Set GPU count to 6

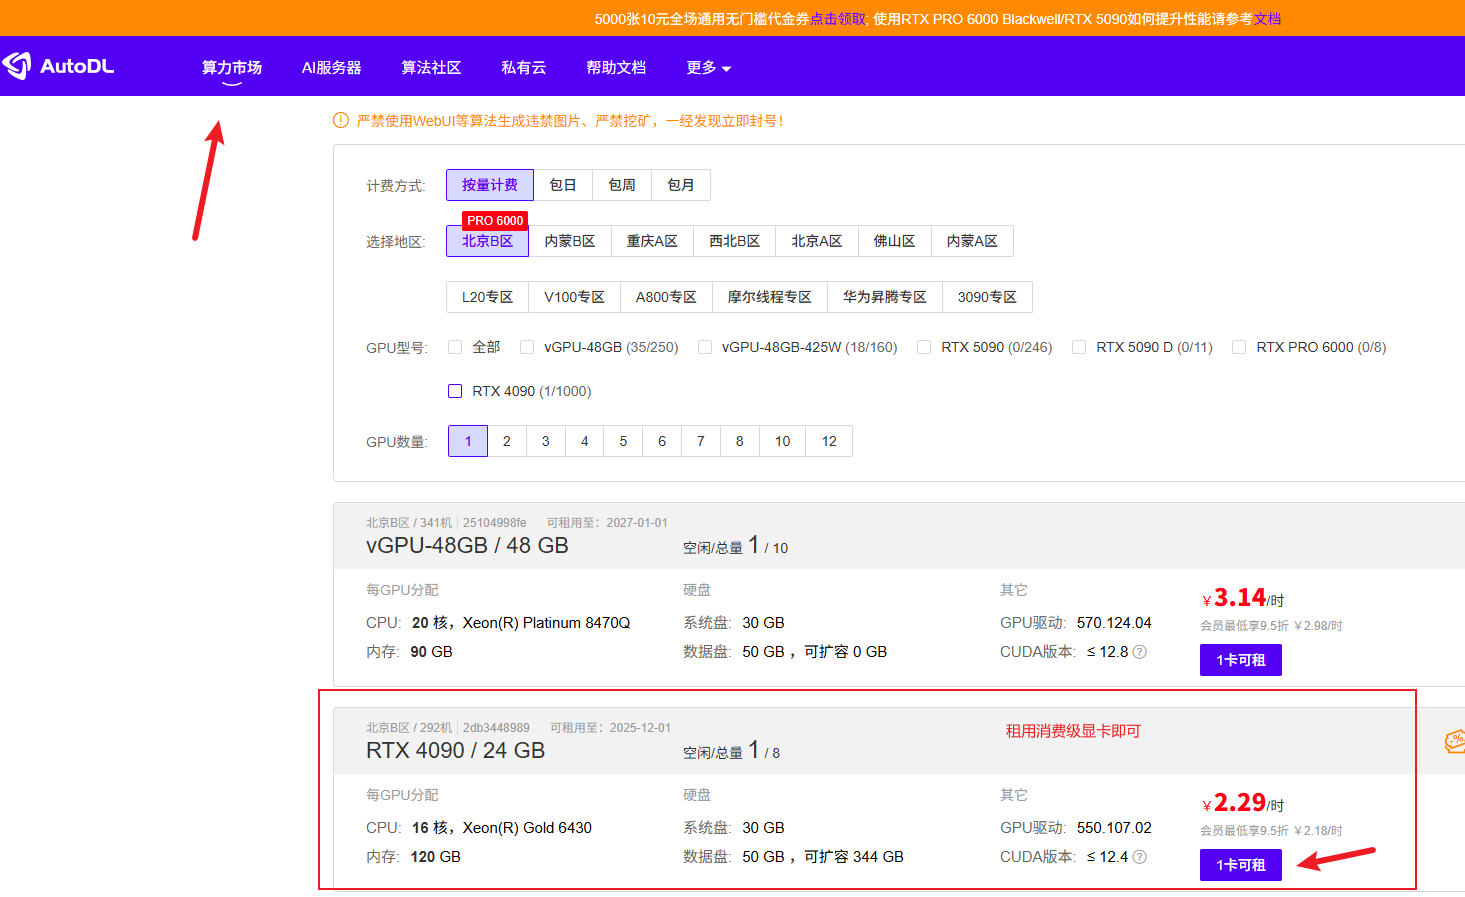pos(662,441)
